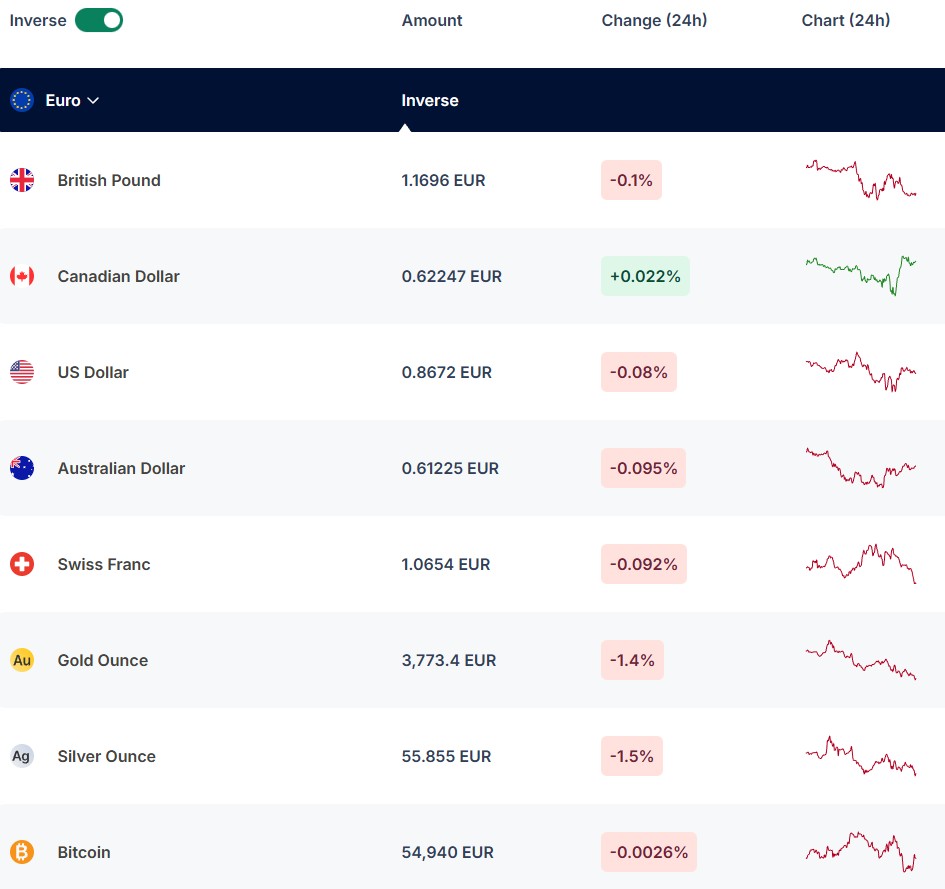
Task: Select the Inverse column header tab
Action: pyautogui.click(x=430, y=101)
